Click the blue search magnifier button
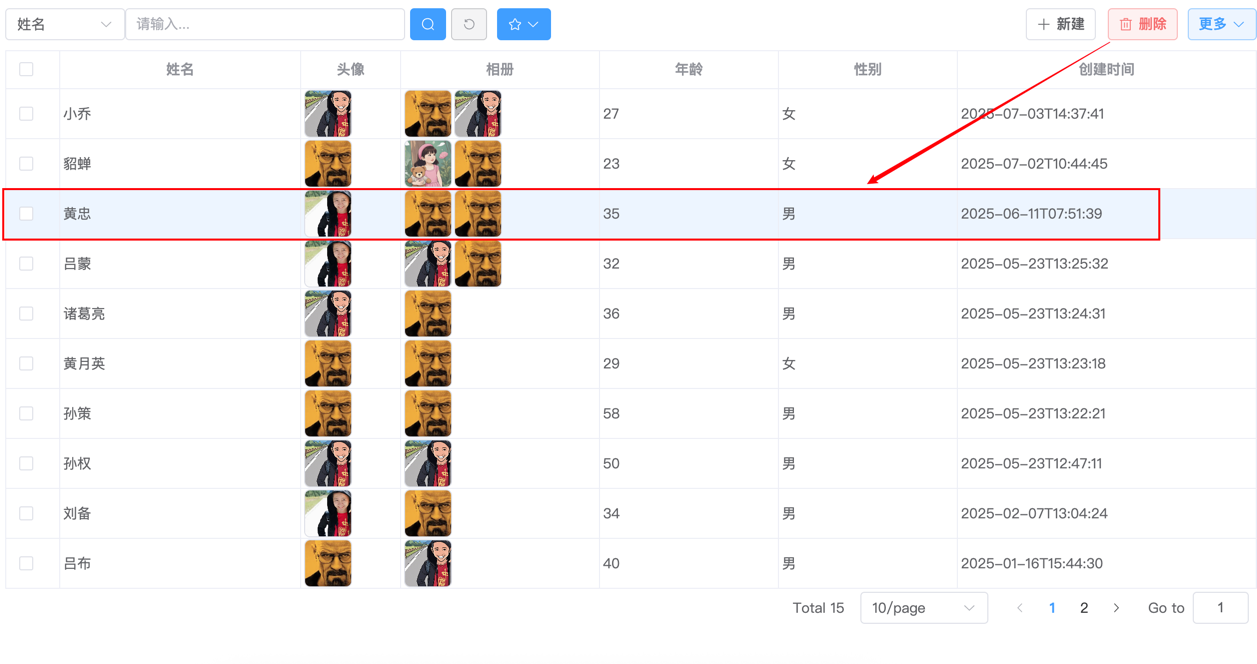1257x664 pixels. (x=428, y=24)
